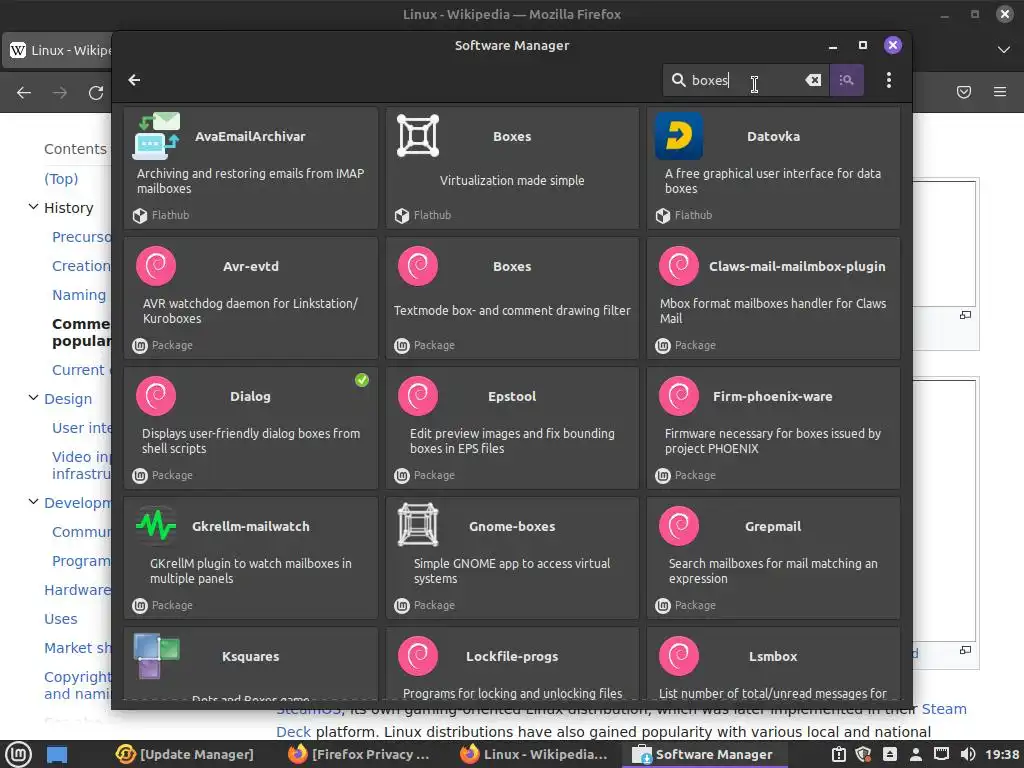This screenshot has height=768, width=1024.
Task: Open Software Manager three-dot menu
Action: [x=888, y=80]
